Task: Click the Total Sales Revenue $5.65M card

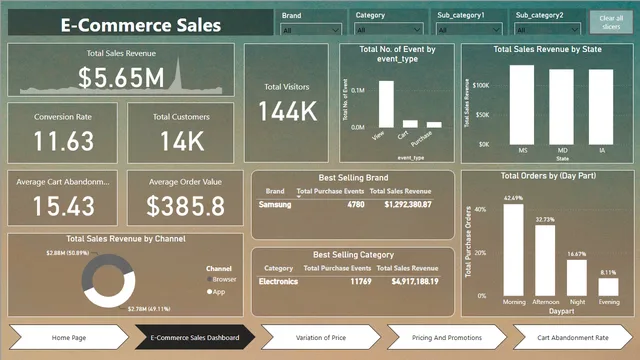Action: pos(121,70)
